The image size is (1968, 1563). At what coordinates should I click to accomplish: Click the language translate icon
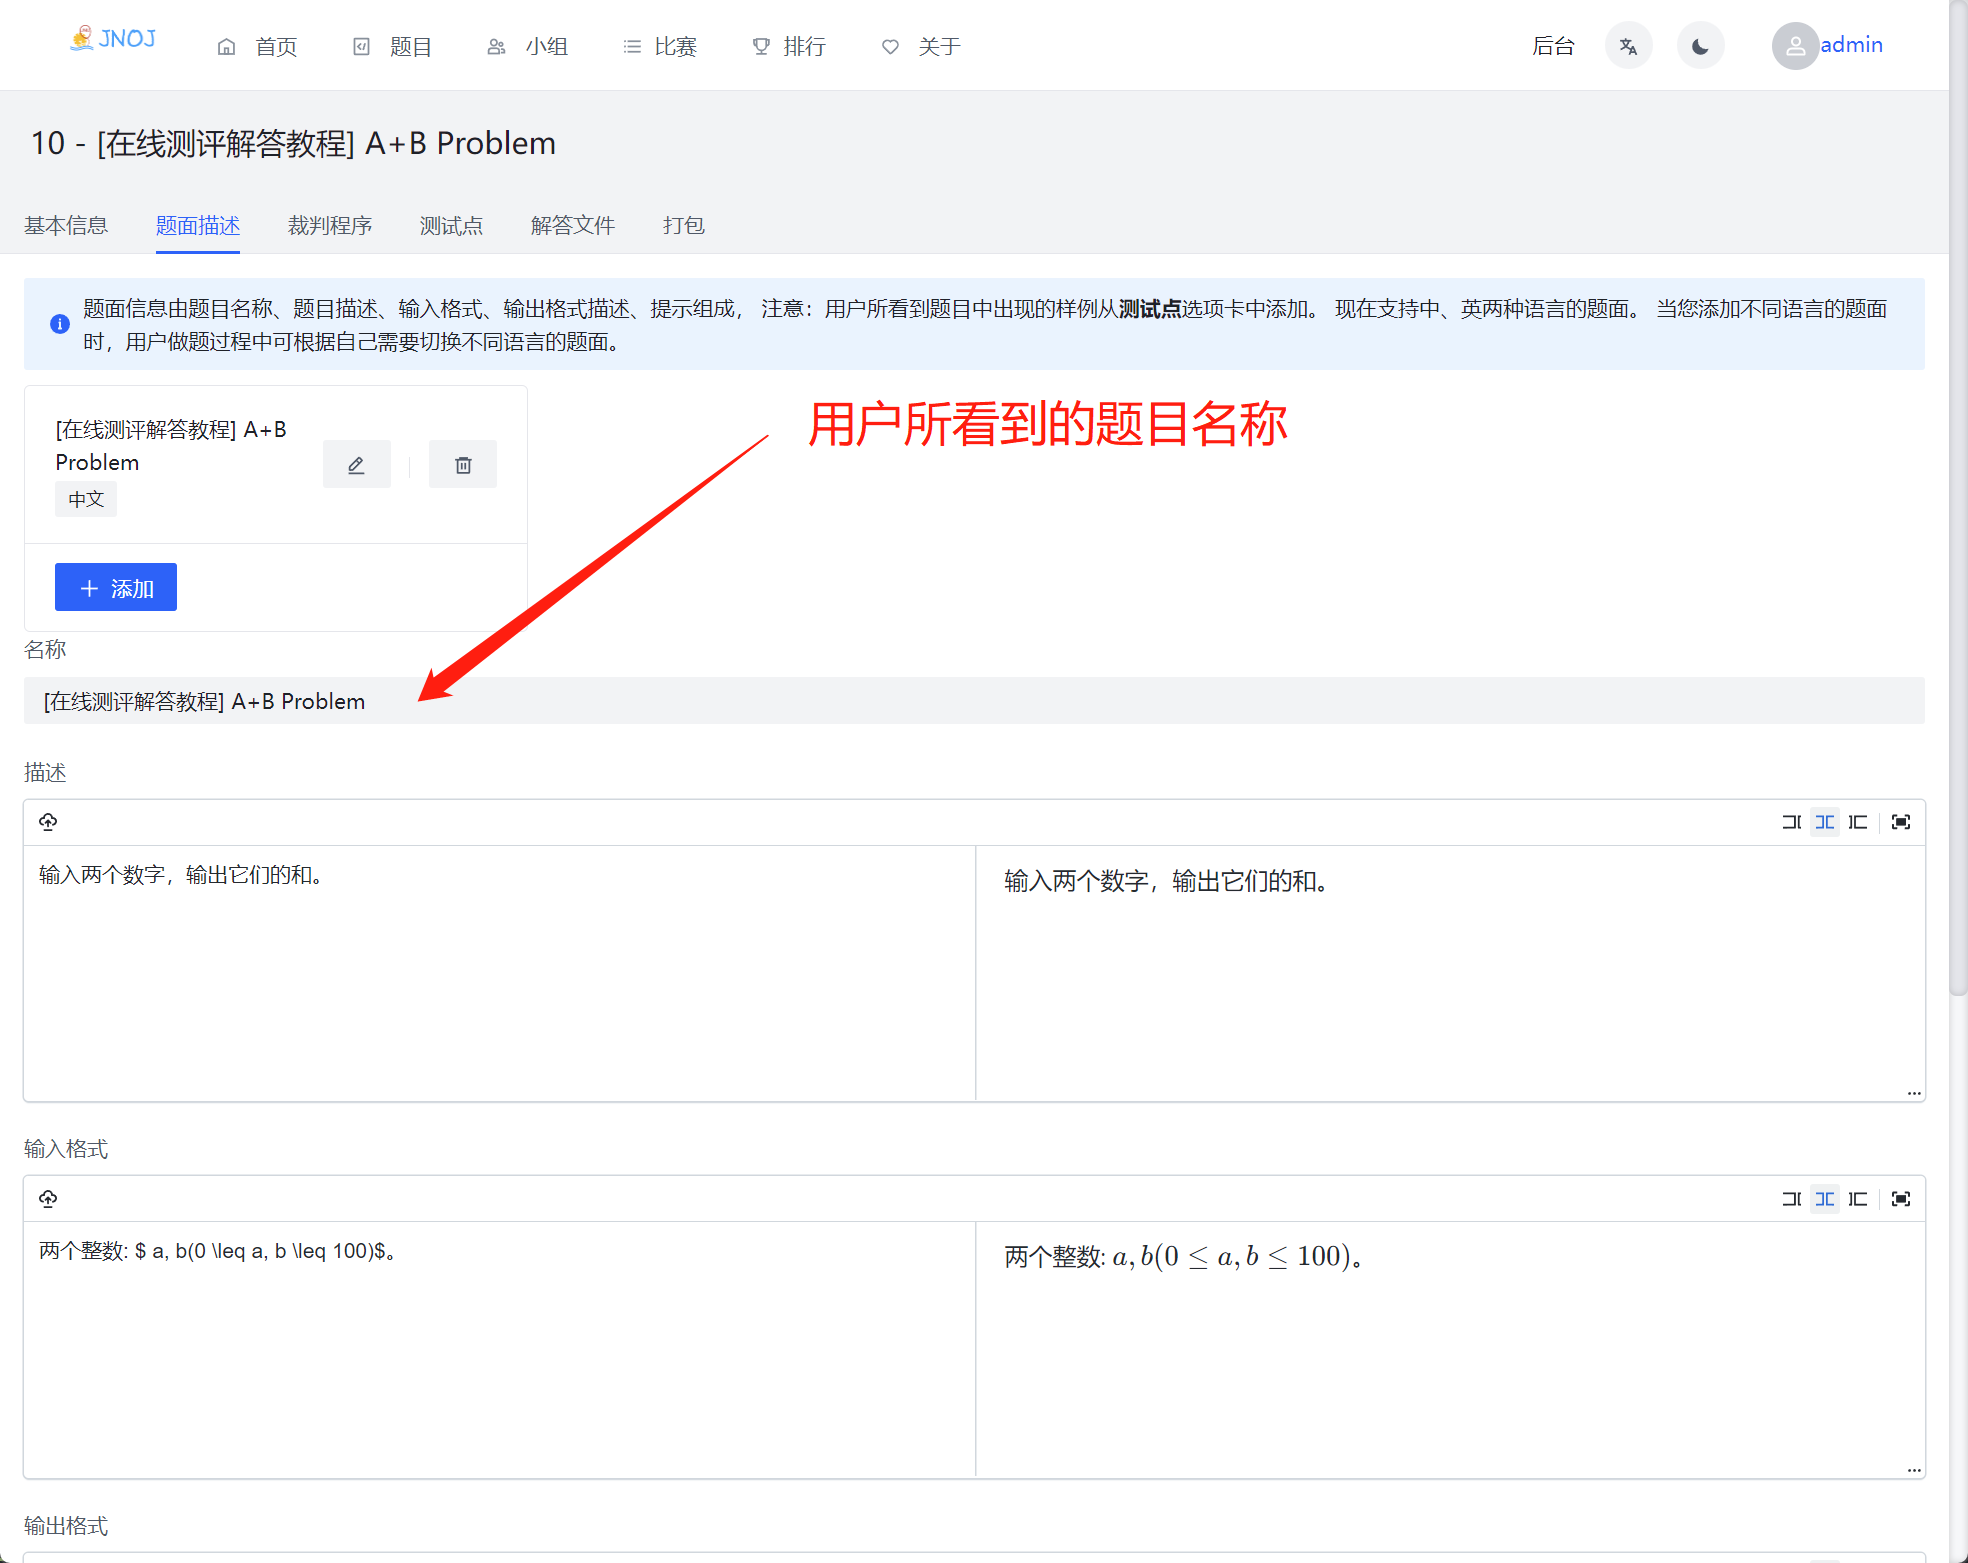[1628, 46]
